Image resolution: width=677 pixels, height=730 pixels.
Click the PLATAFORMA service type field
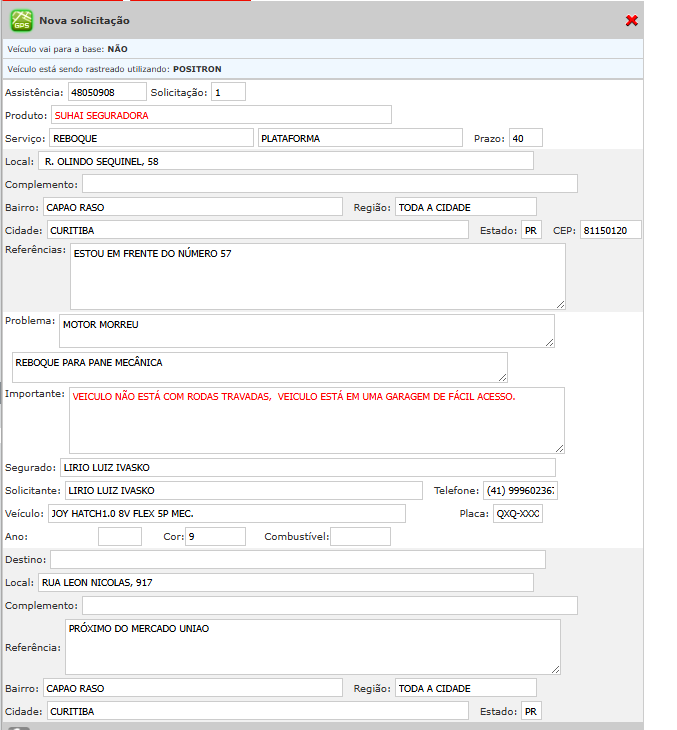[360, 138]
